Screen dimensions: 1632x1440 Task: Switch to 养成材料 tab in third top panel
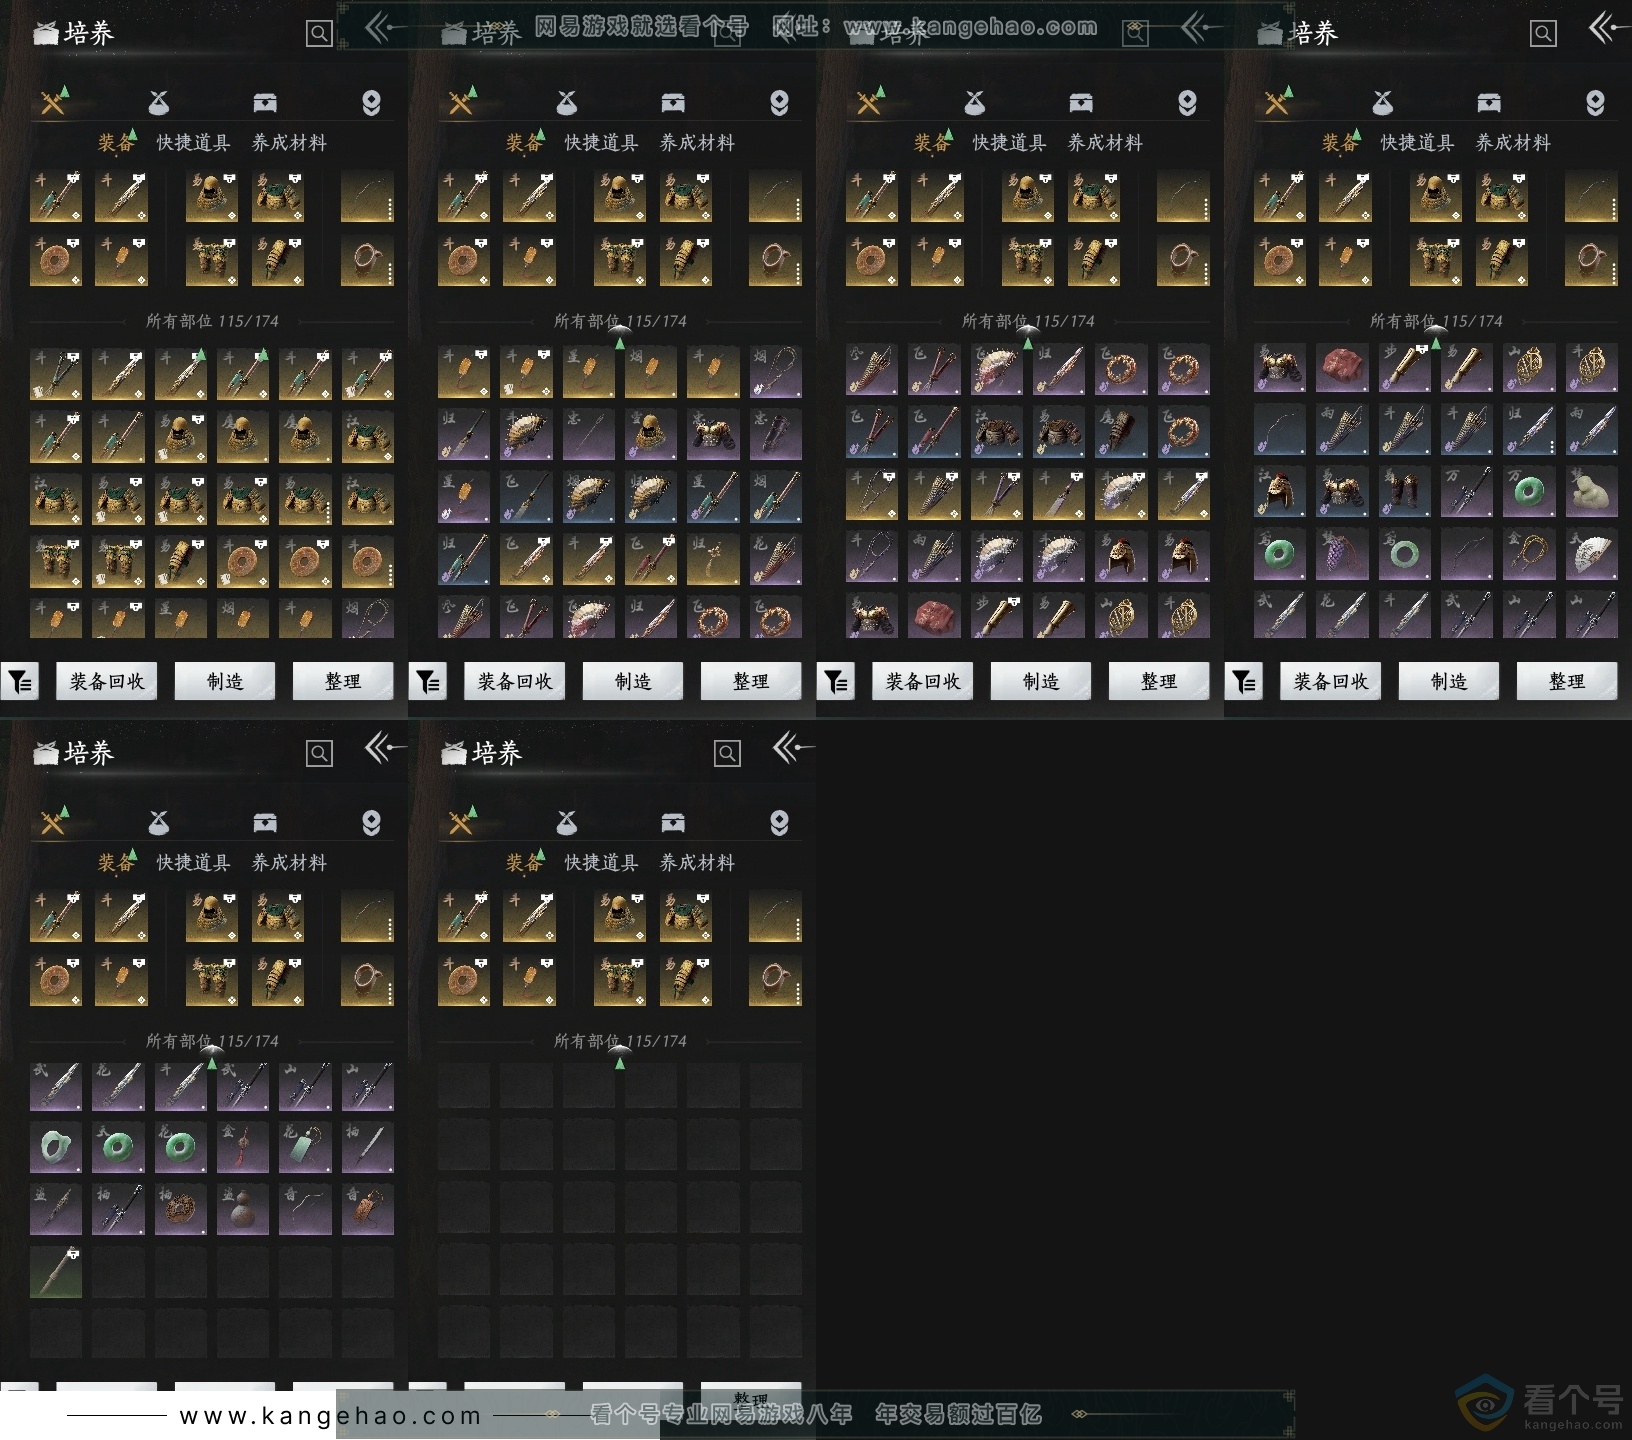(x=1105, y=143)
